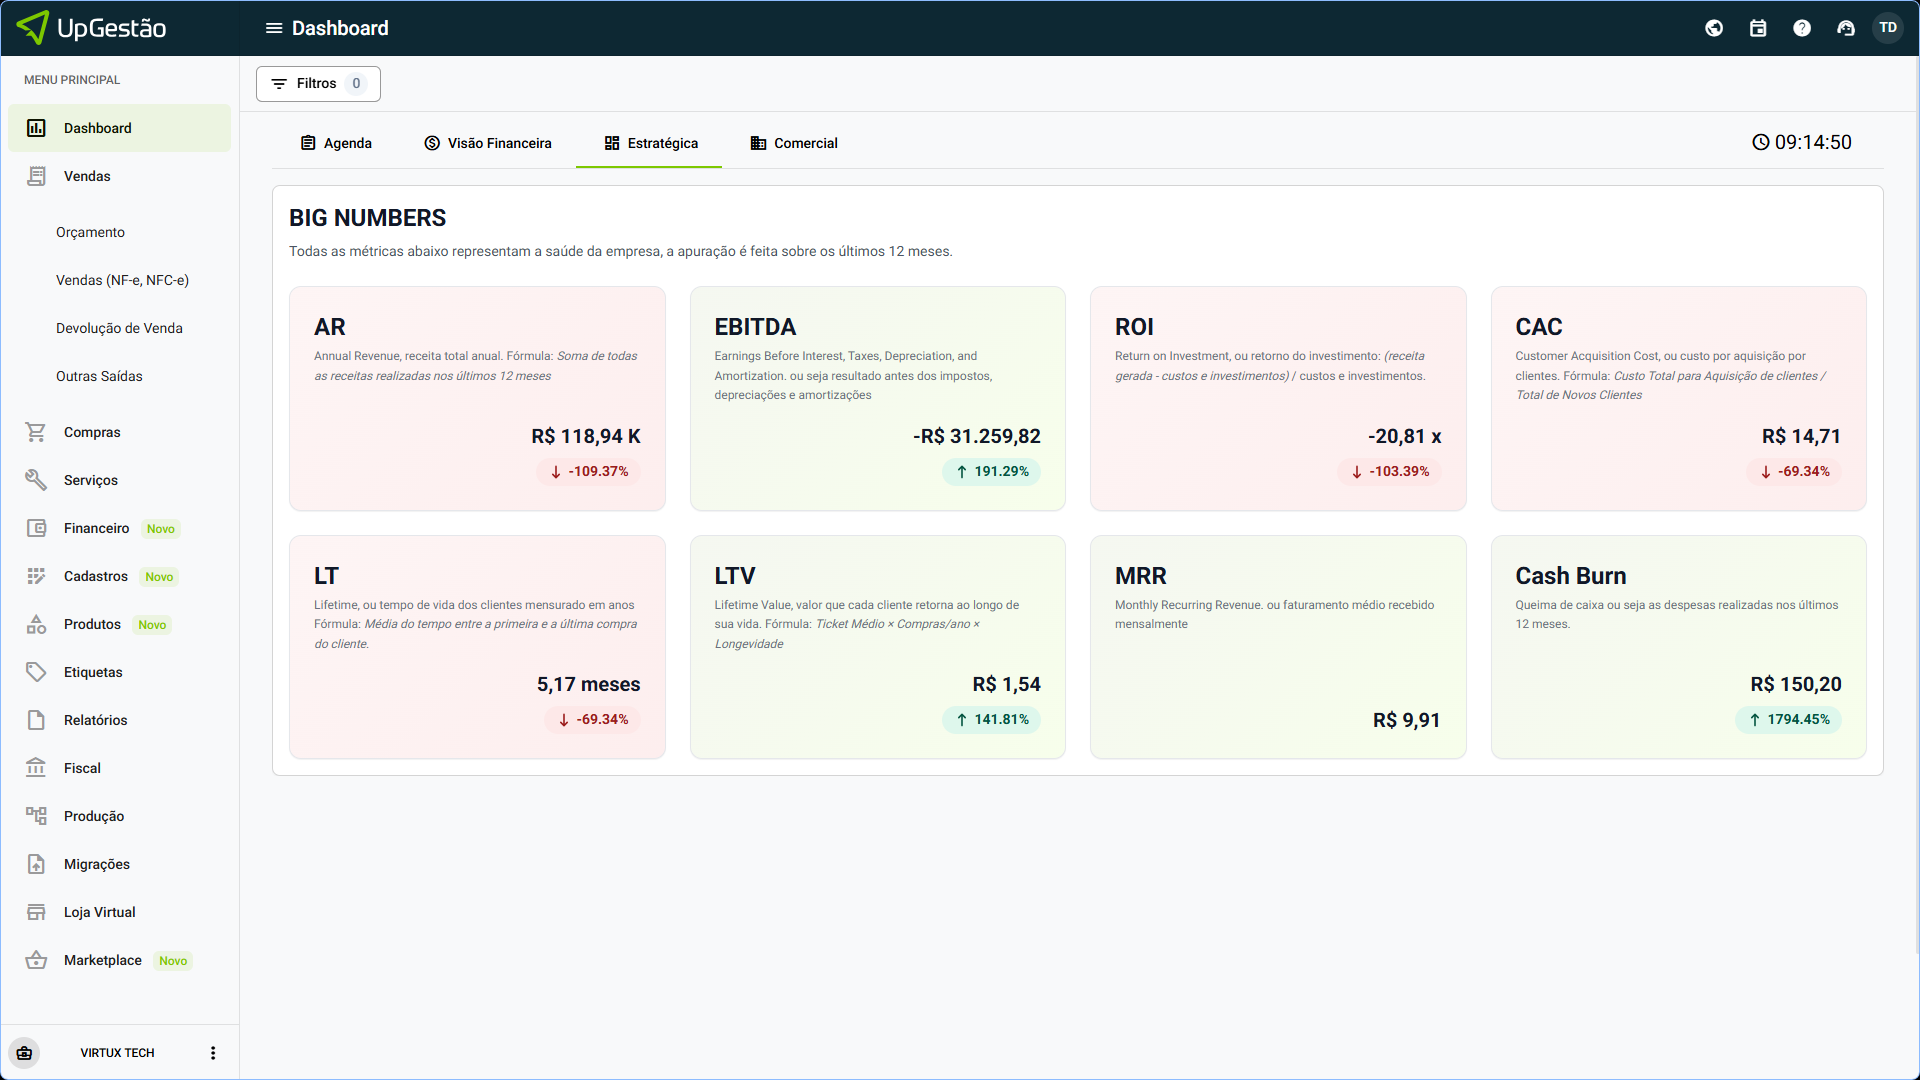This screenshot has width=1920, height=1080.
Task: Expand the Compras sidebar menu
Action: [92, 432]
